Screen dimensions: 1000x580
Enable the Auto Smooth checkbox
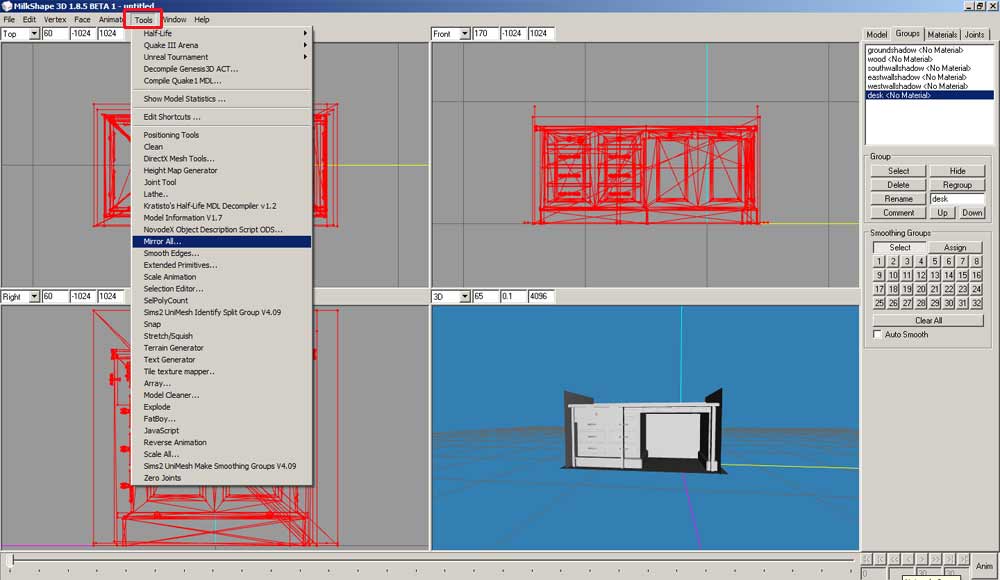(879, 334)
